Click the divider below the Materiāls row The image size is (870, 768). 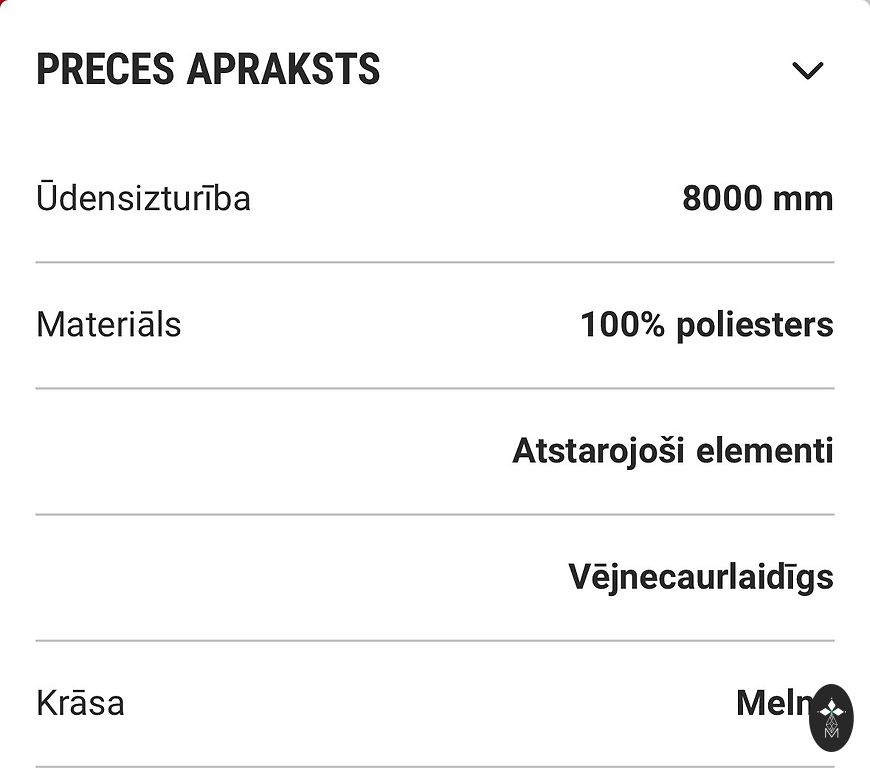click(x=435, y=388)
